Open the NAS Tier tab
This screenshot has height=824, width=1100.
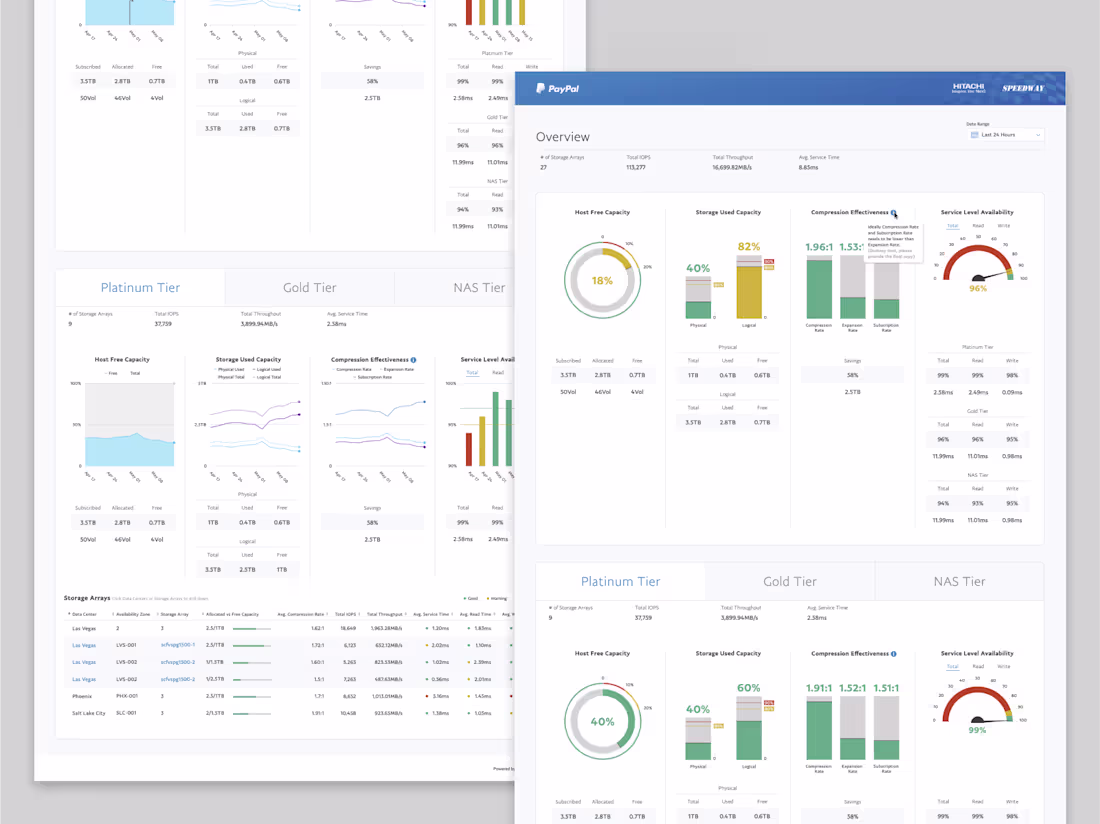point(960,581)
